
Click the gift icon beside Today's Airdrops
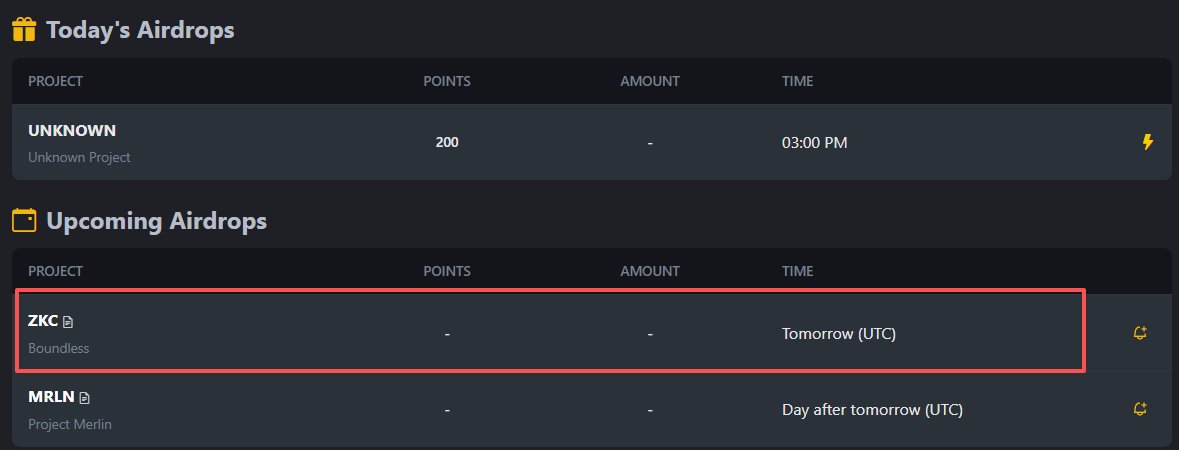click(x=24, y=30)
